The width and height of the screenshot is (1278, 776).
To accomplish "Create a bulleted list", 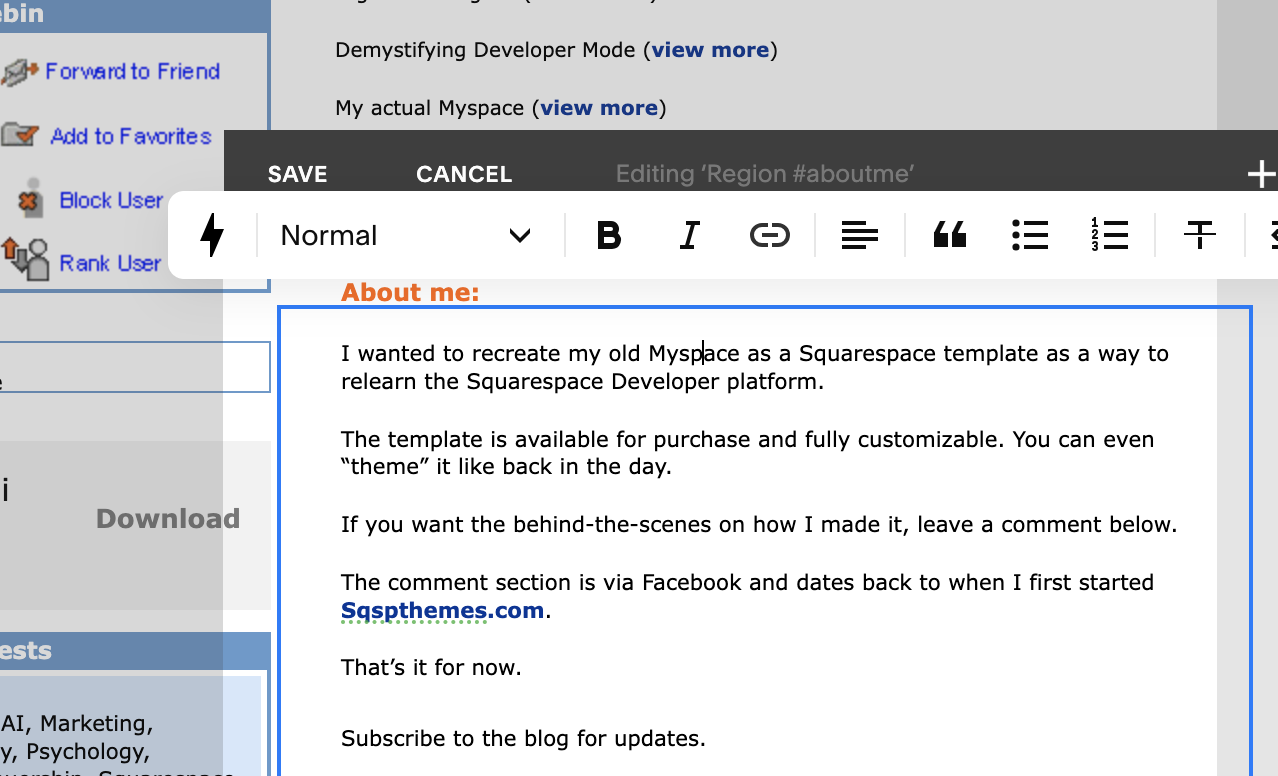I will click(1030, 236).
